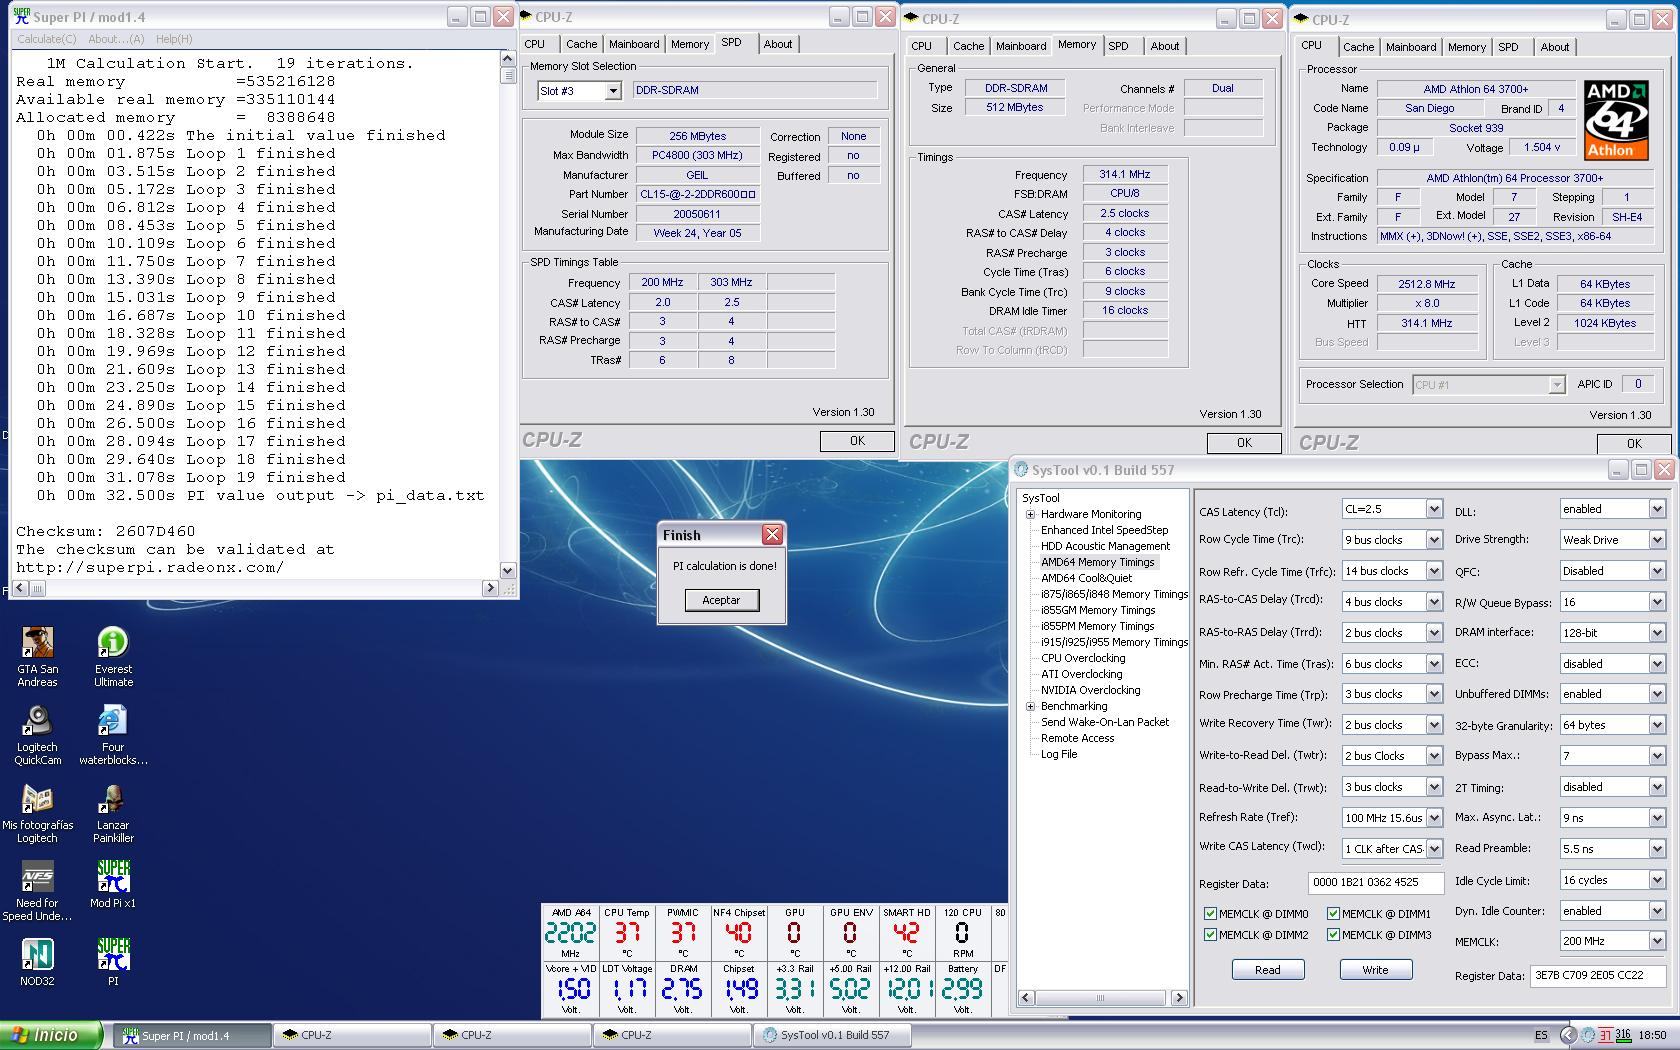This screenshot has height=1050, width=1680.
Task: Open the Lanzar Painkiller shortcut
Action: [x=113, y=800]
